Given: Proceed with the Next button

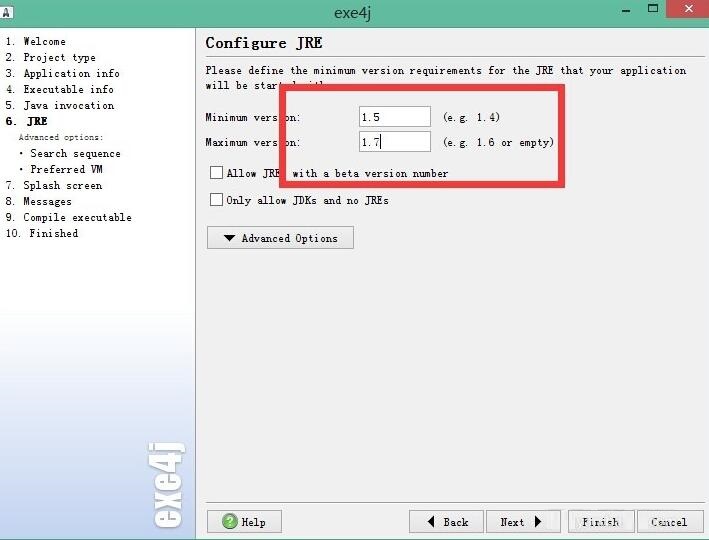Looking at the screenshot, I should point(523,521).
